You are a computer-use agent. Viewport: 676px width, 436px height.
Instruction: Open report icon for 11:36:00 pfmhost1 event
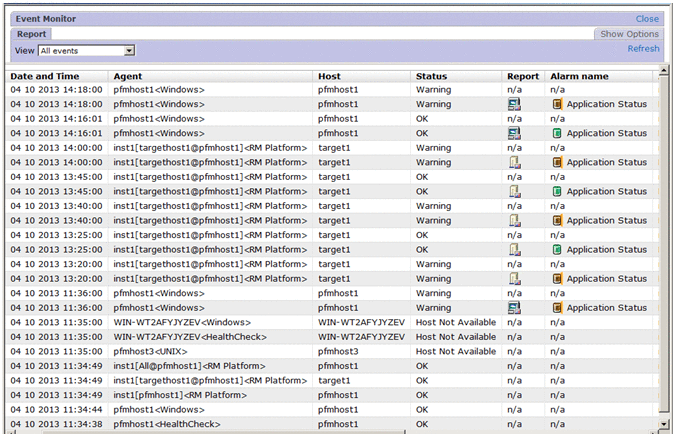pos(514,308)
